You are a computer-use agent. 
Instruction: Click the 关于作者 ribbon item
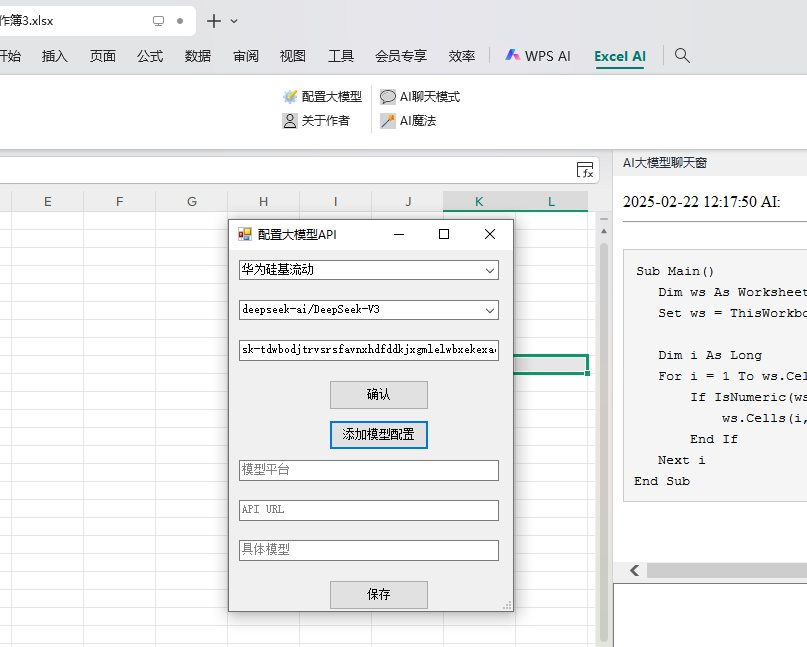pos(316,120)
